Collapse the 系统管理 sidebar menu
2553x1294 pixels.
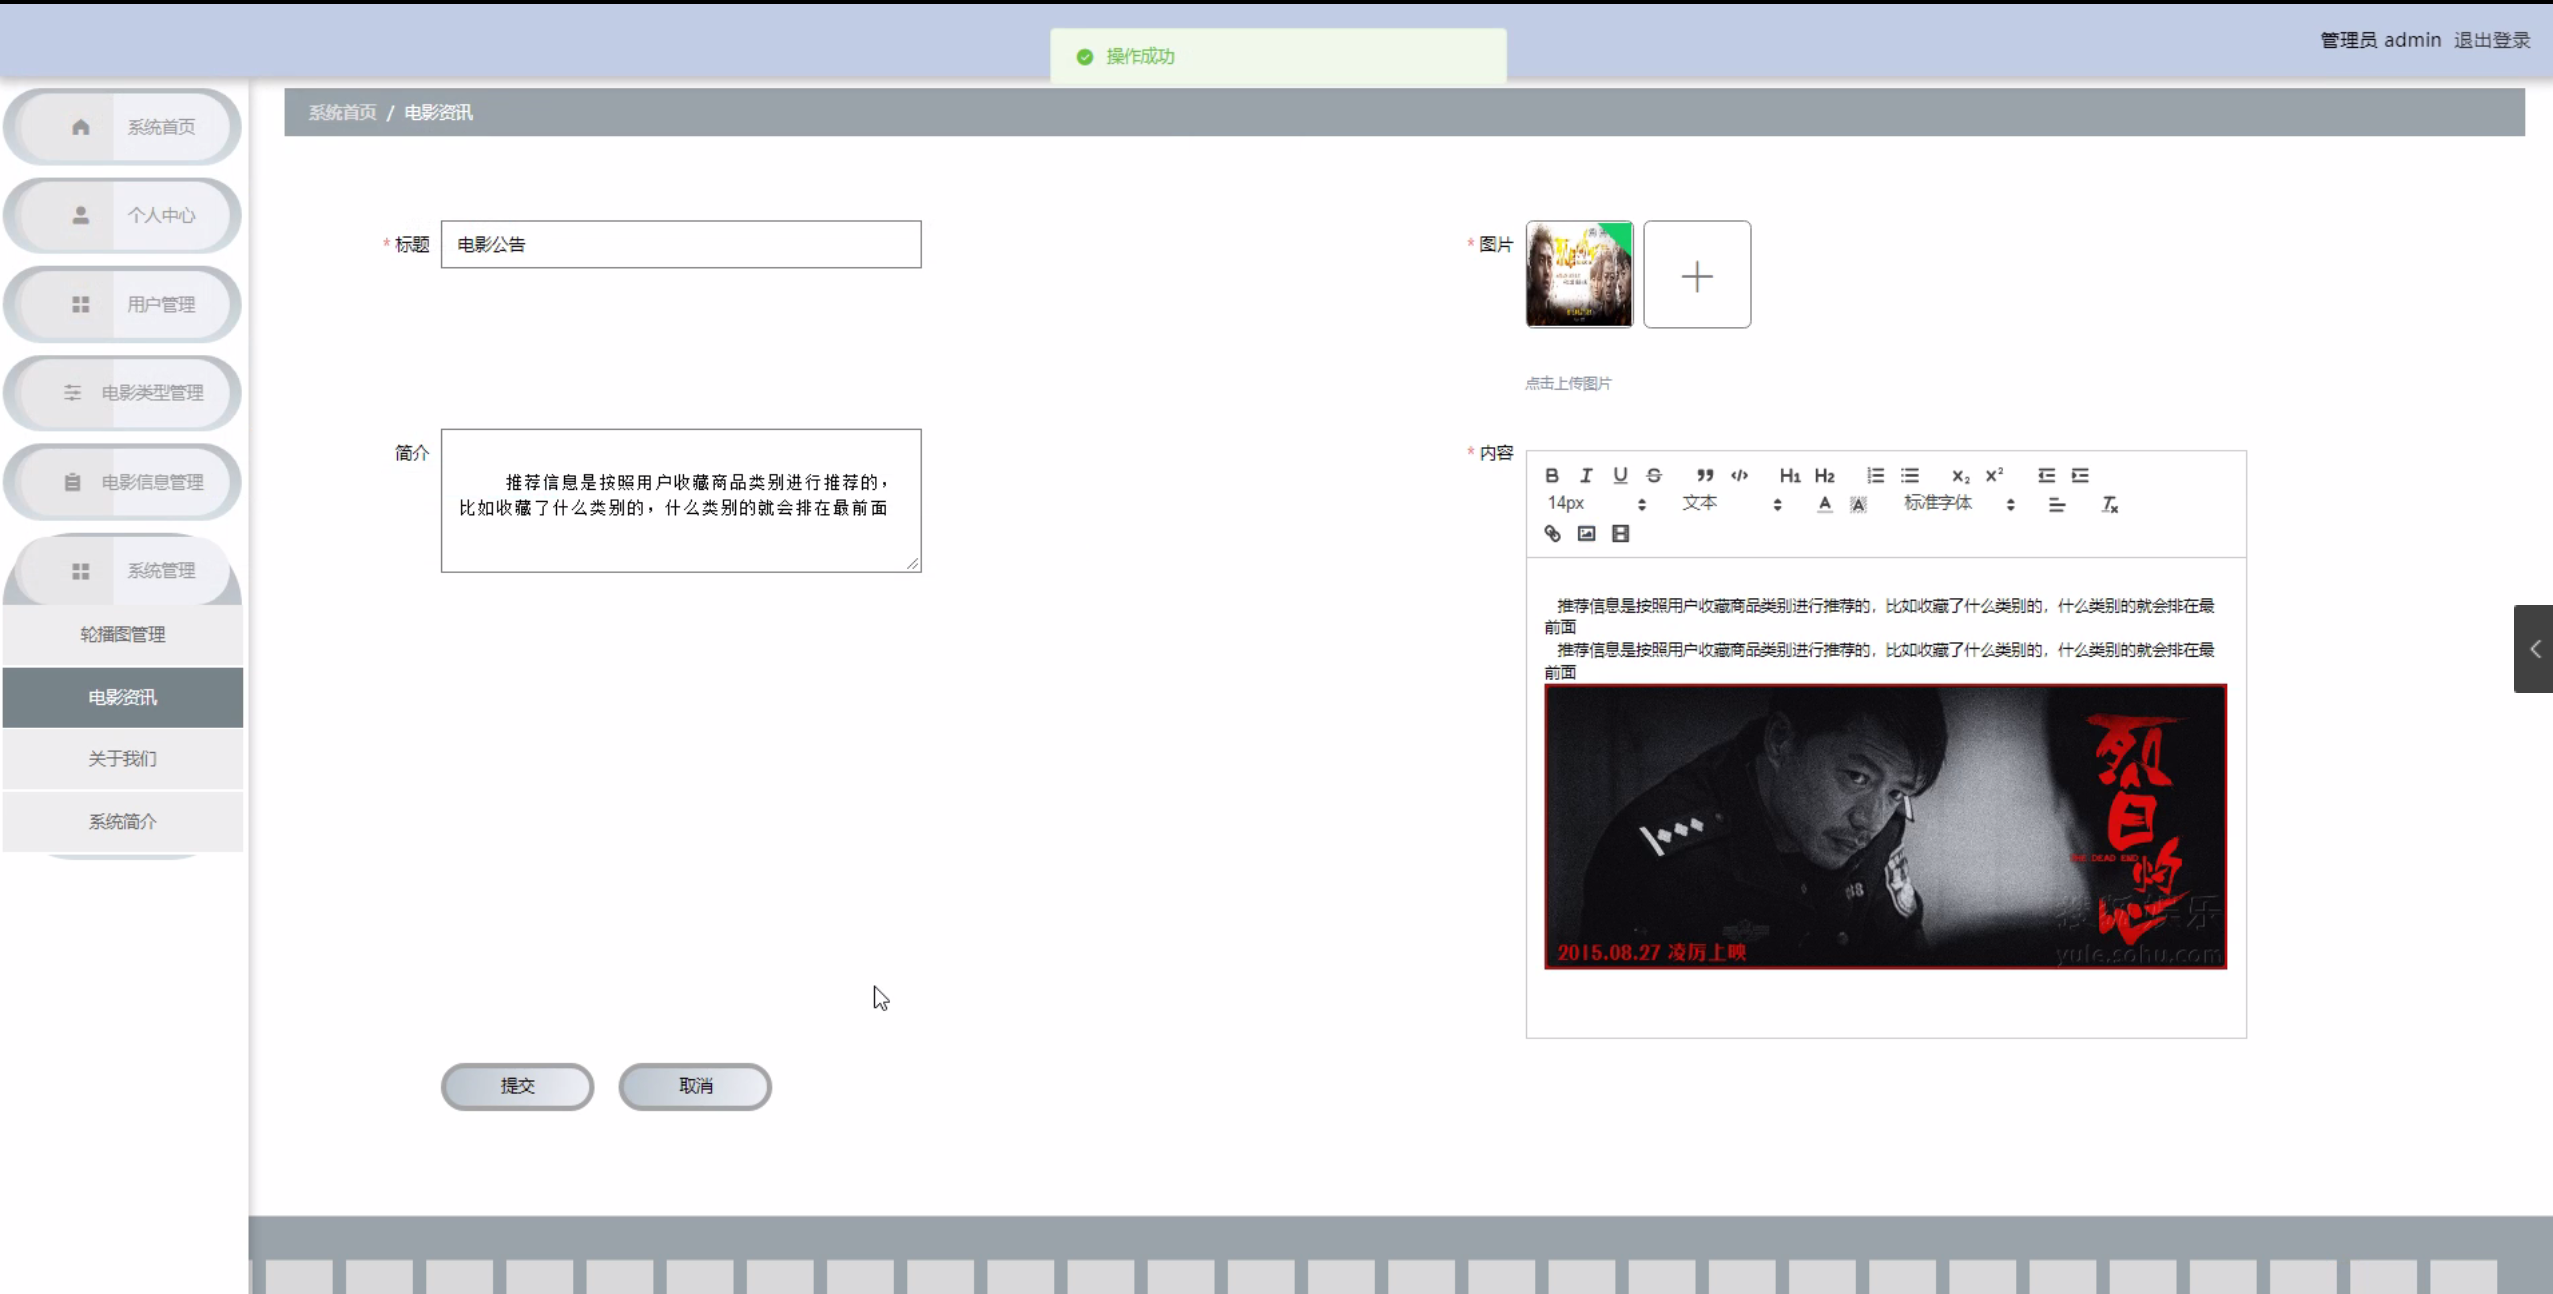pos(123,570)
